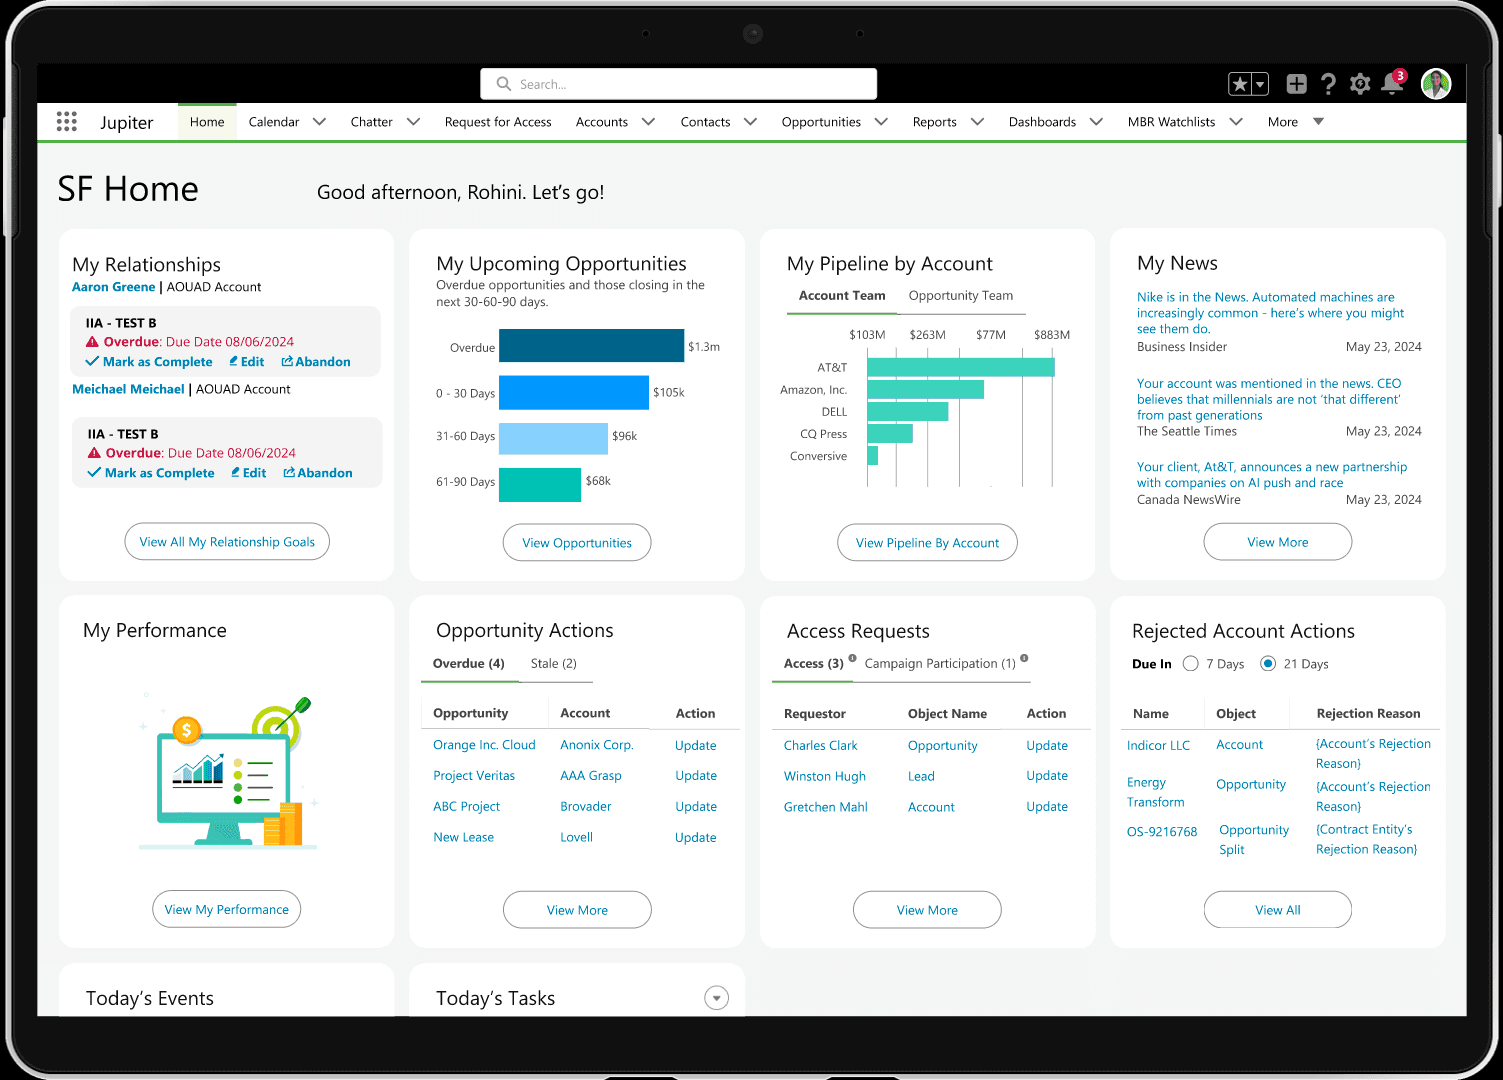Select the 21 Days radio button
The height and width of the screenshot is (1080, 1503).
point(1268,664)
